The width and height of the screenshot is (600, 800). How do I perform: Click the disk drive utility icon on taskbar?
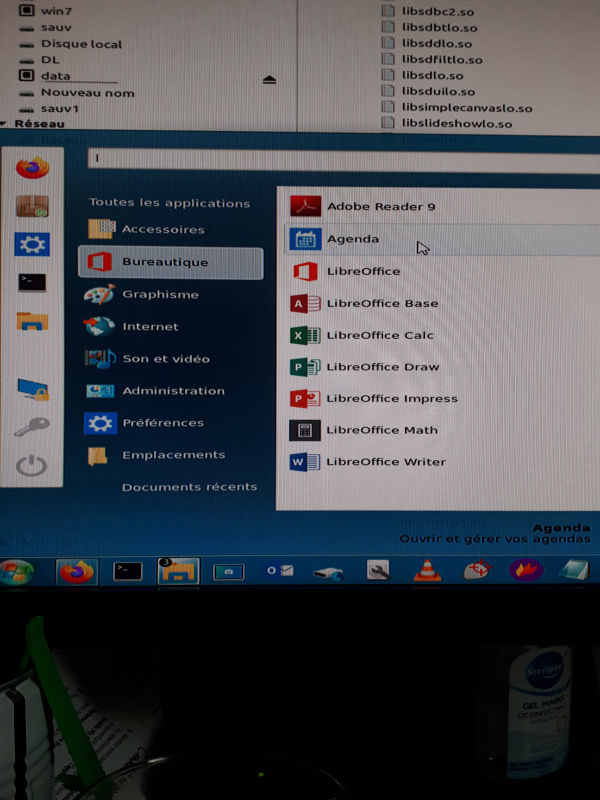329,573
